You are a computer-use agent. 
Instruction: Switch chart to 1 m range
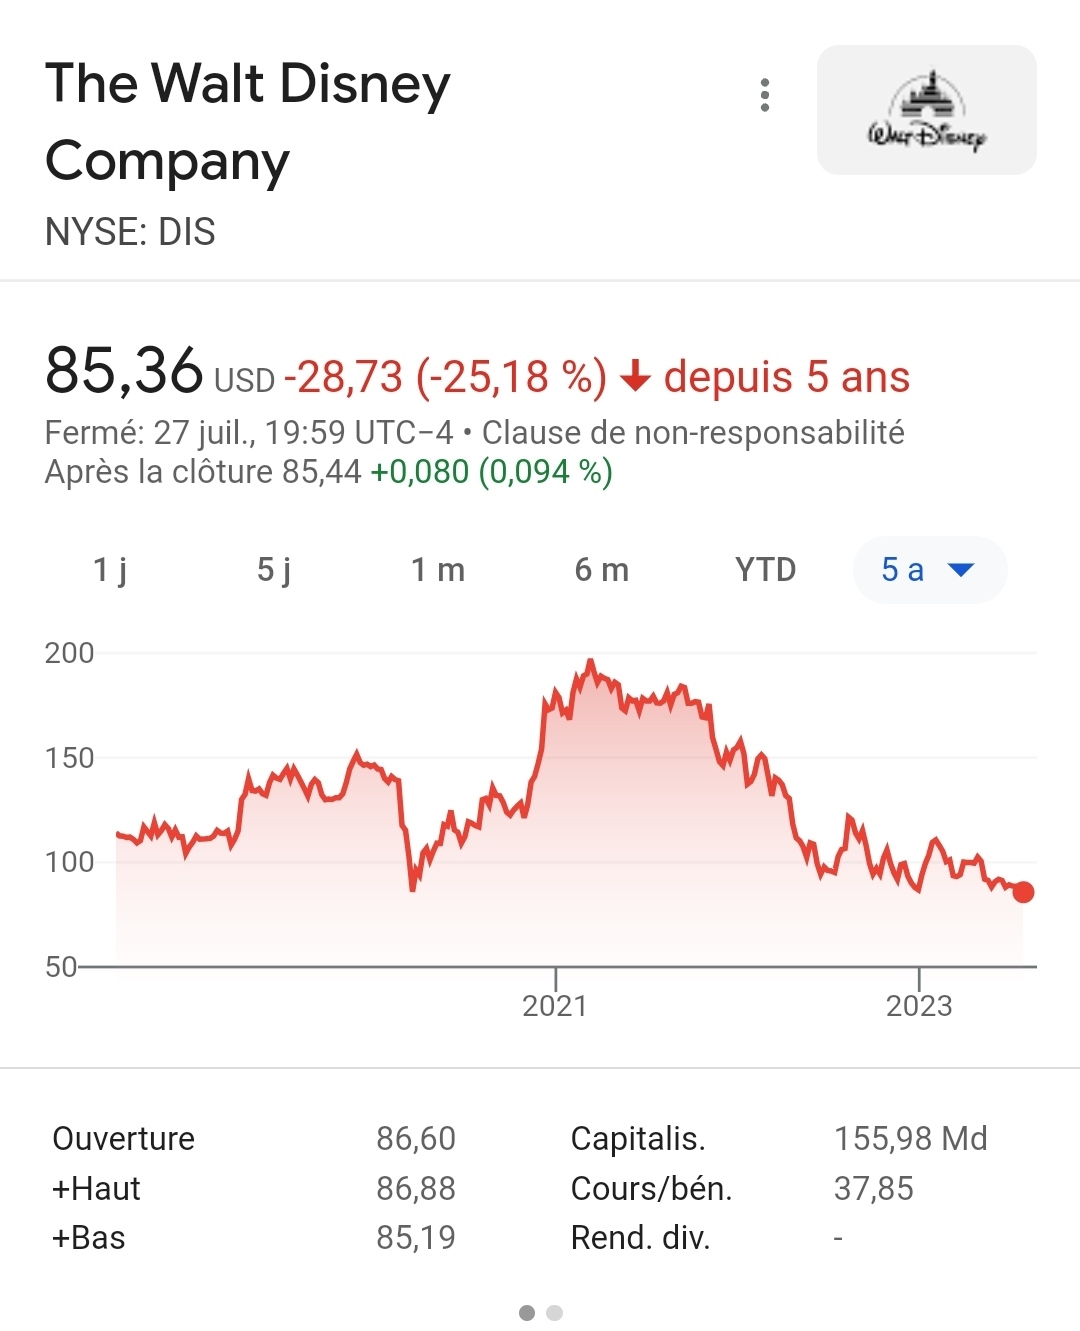tap(438, 570)
